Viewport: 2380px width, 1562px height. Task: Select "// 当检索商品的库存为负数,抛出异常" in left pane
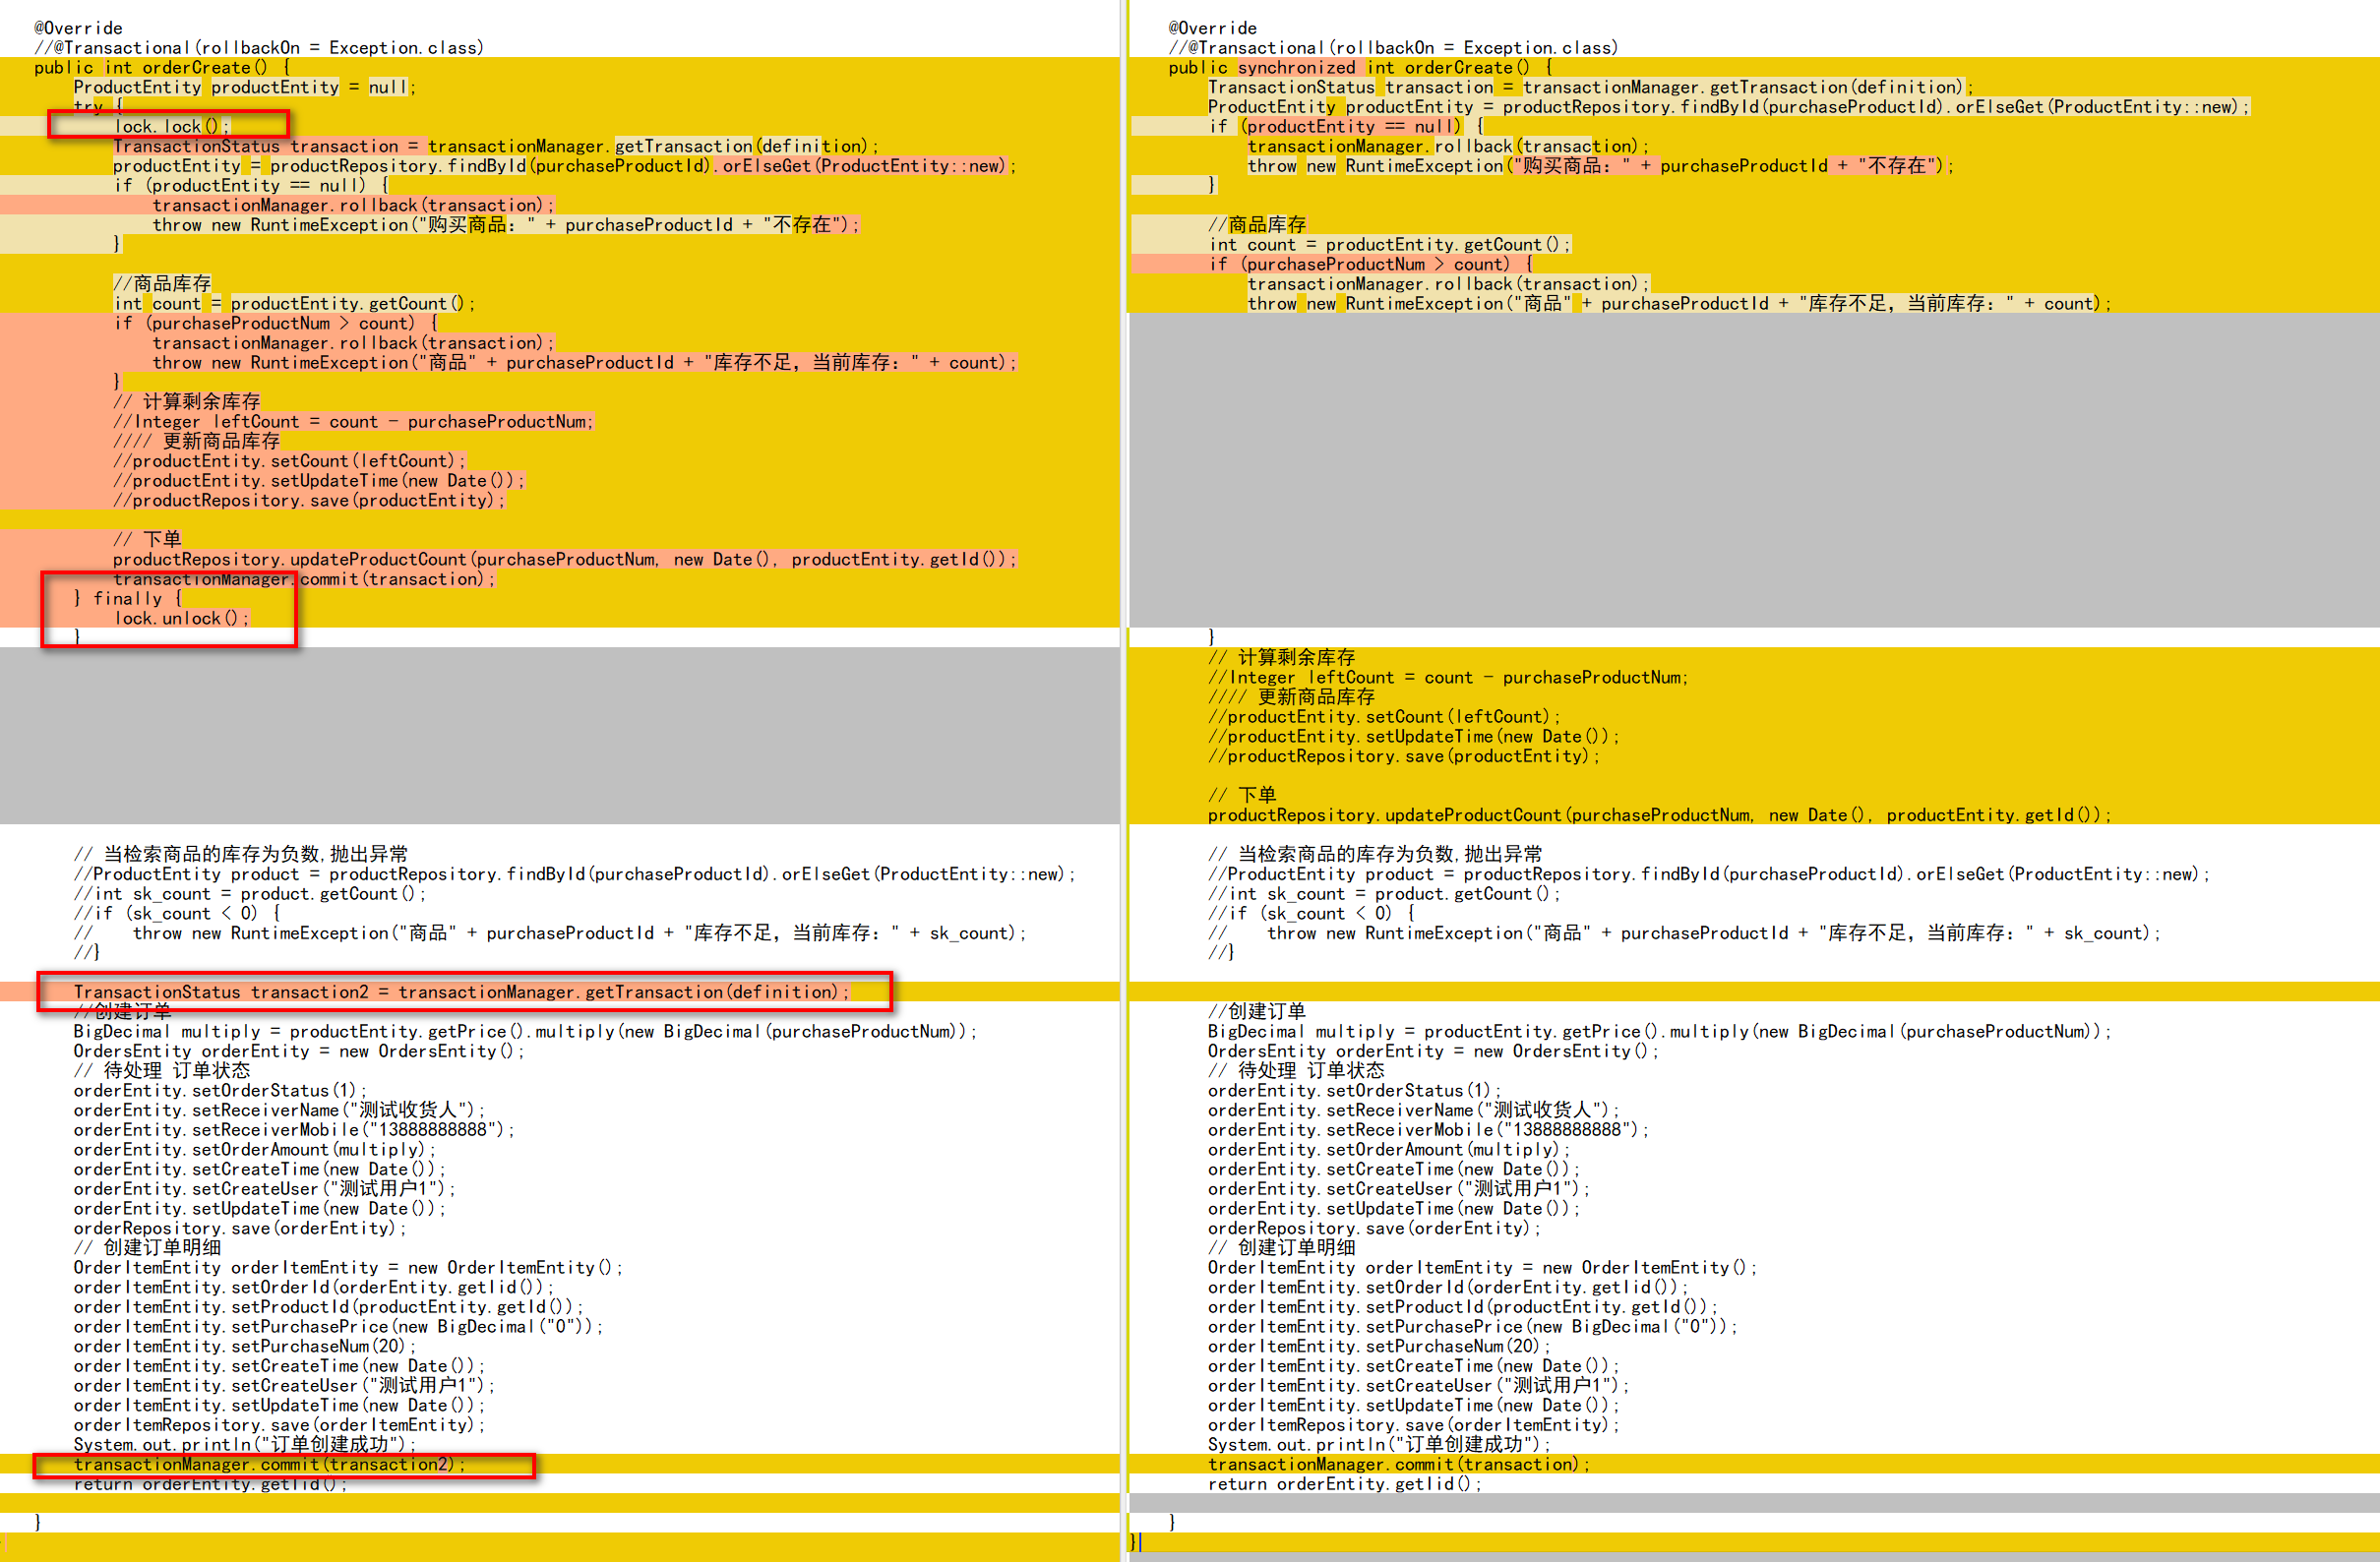pyautogui.click(x=241, y=854)
